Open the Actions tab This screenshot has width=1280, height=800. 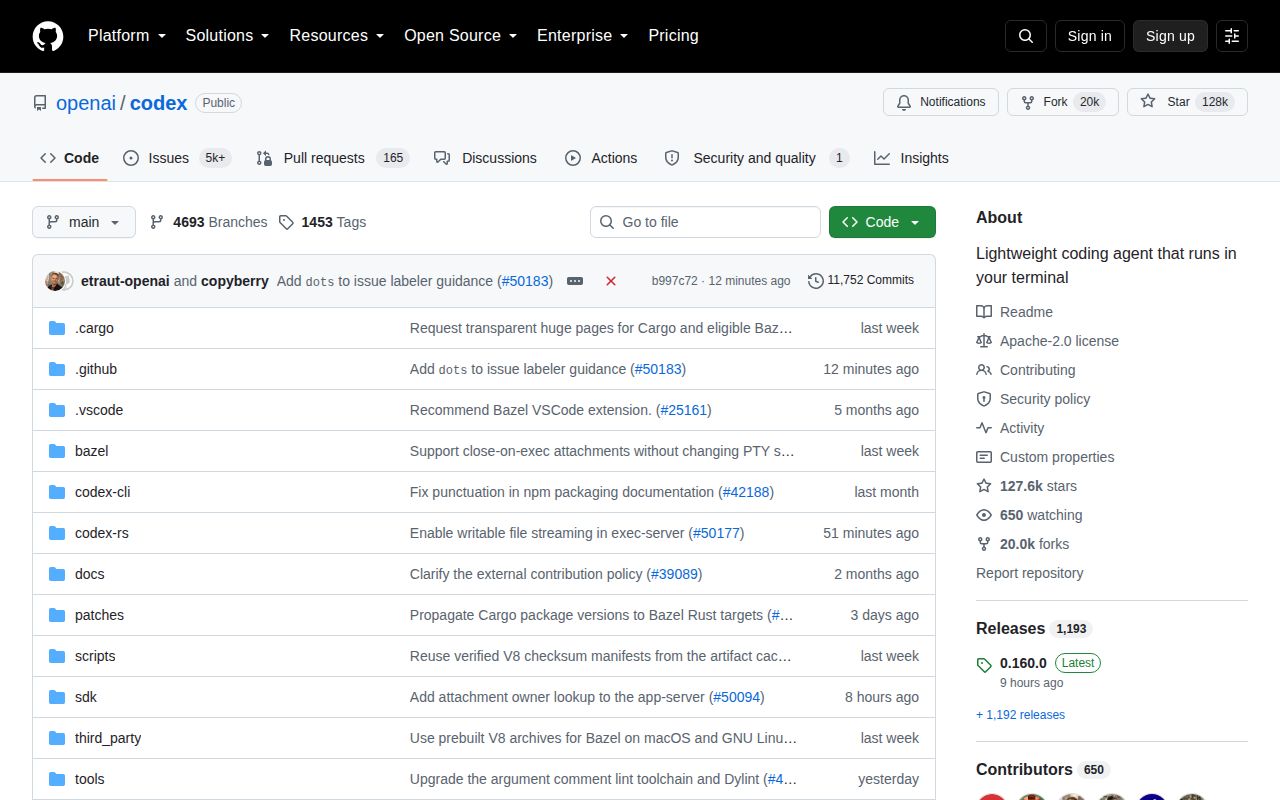click(x=601, y=158)
